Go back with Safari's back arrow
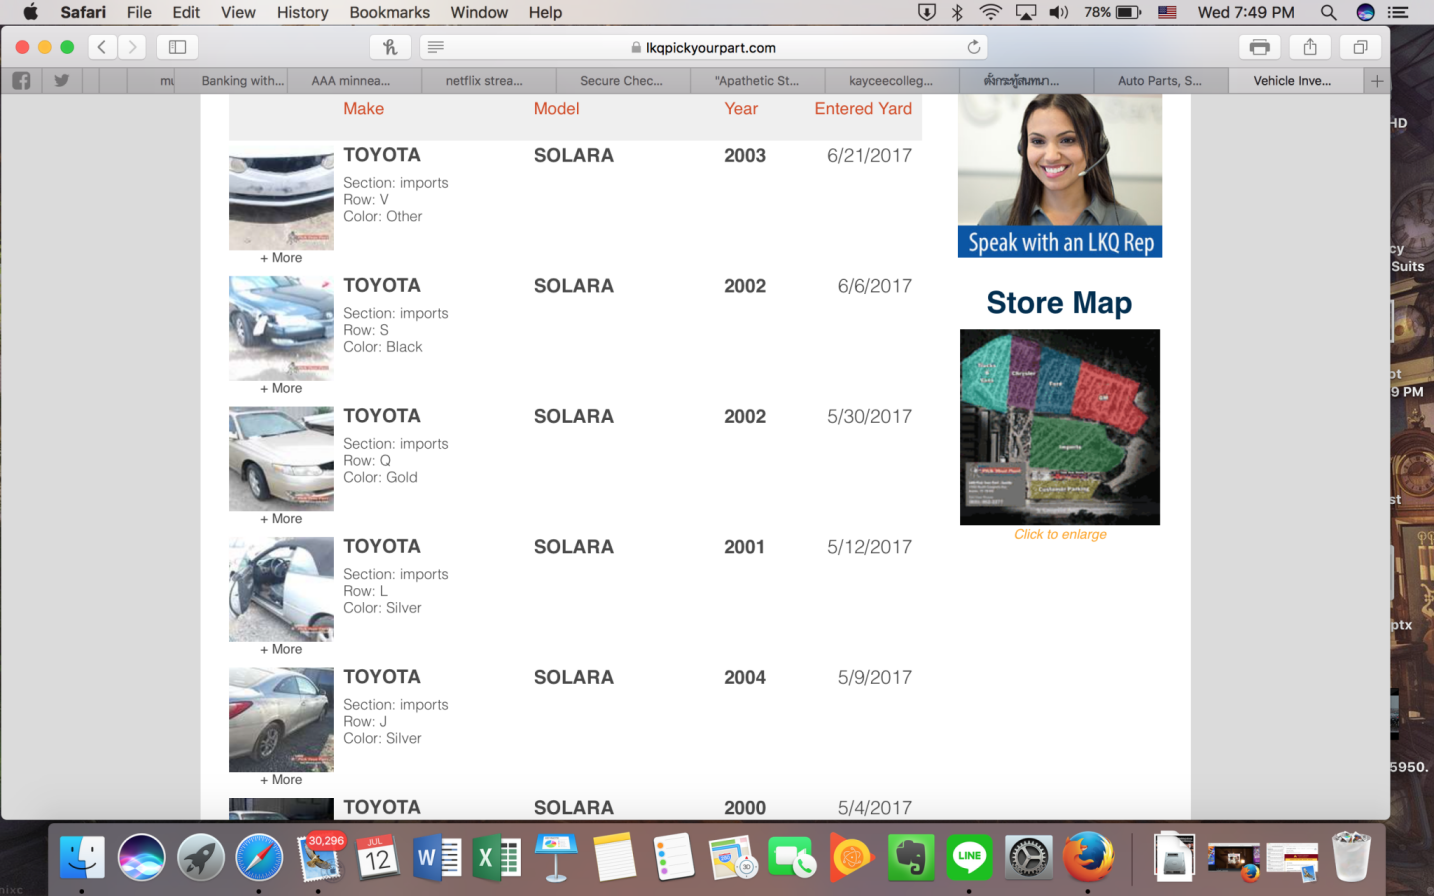 tap(102, 47)
